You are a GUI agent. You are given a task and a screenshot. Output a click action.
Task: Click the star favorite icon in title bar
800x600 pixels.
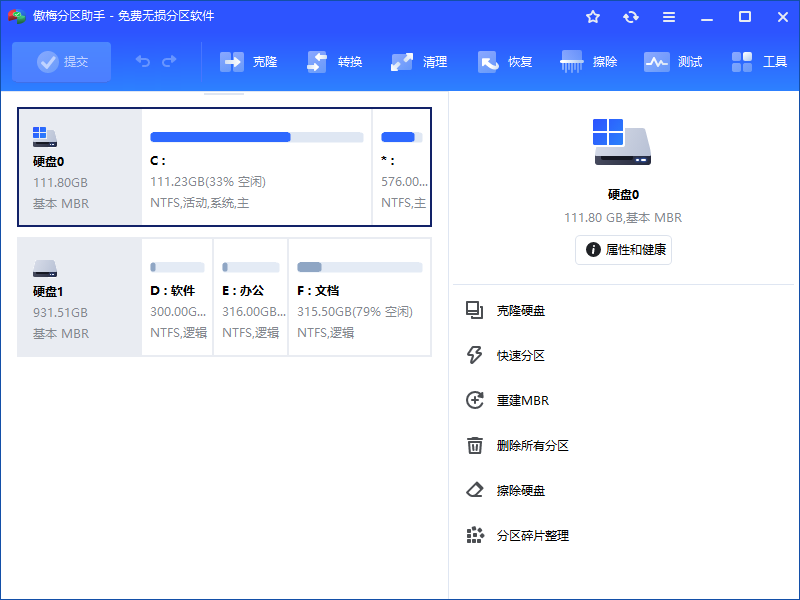[593, 16]
